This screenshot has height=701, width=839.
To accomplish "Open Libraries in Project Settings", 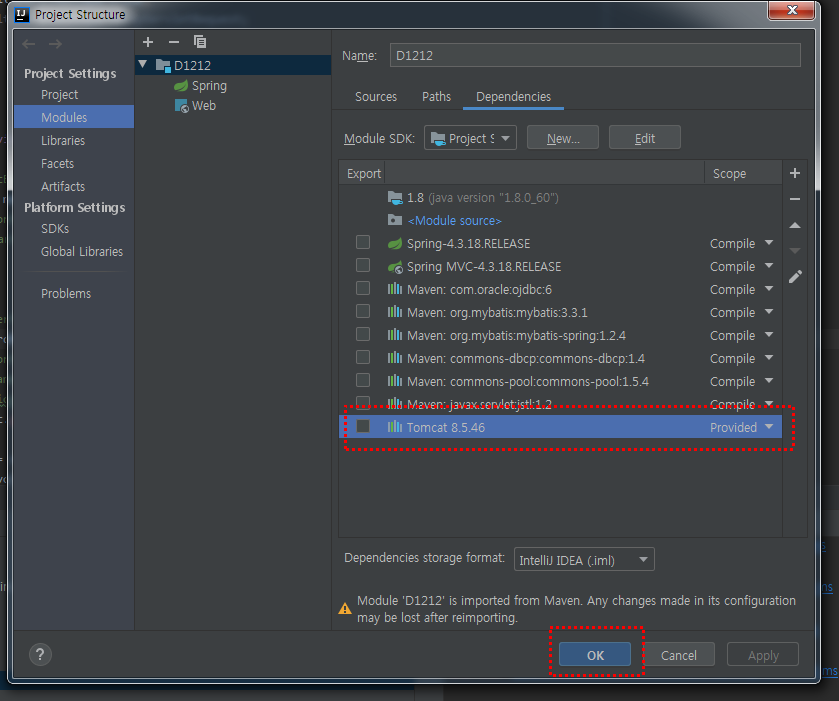I will tap(63, 141).
